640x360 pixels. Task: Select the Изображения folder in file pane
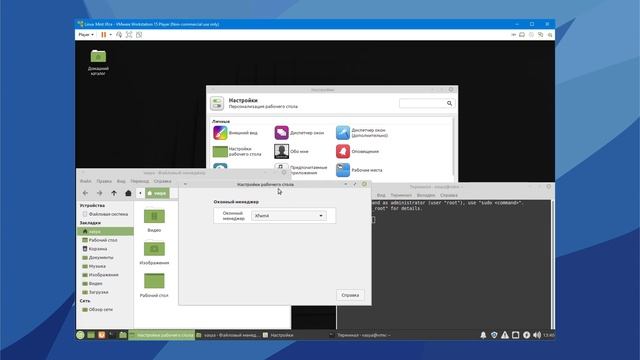coord(154,253)
